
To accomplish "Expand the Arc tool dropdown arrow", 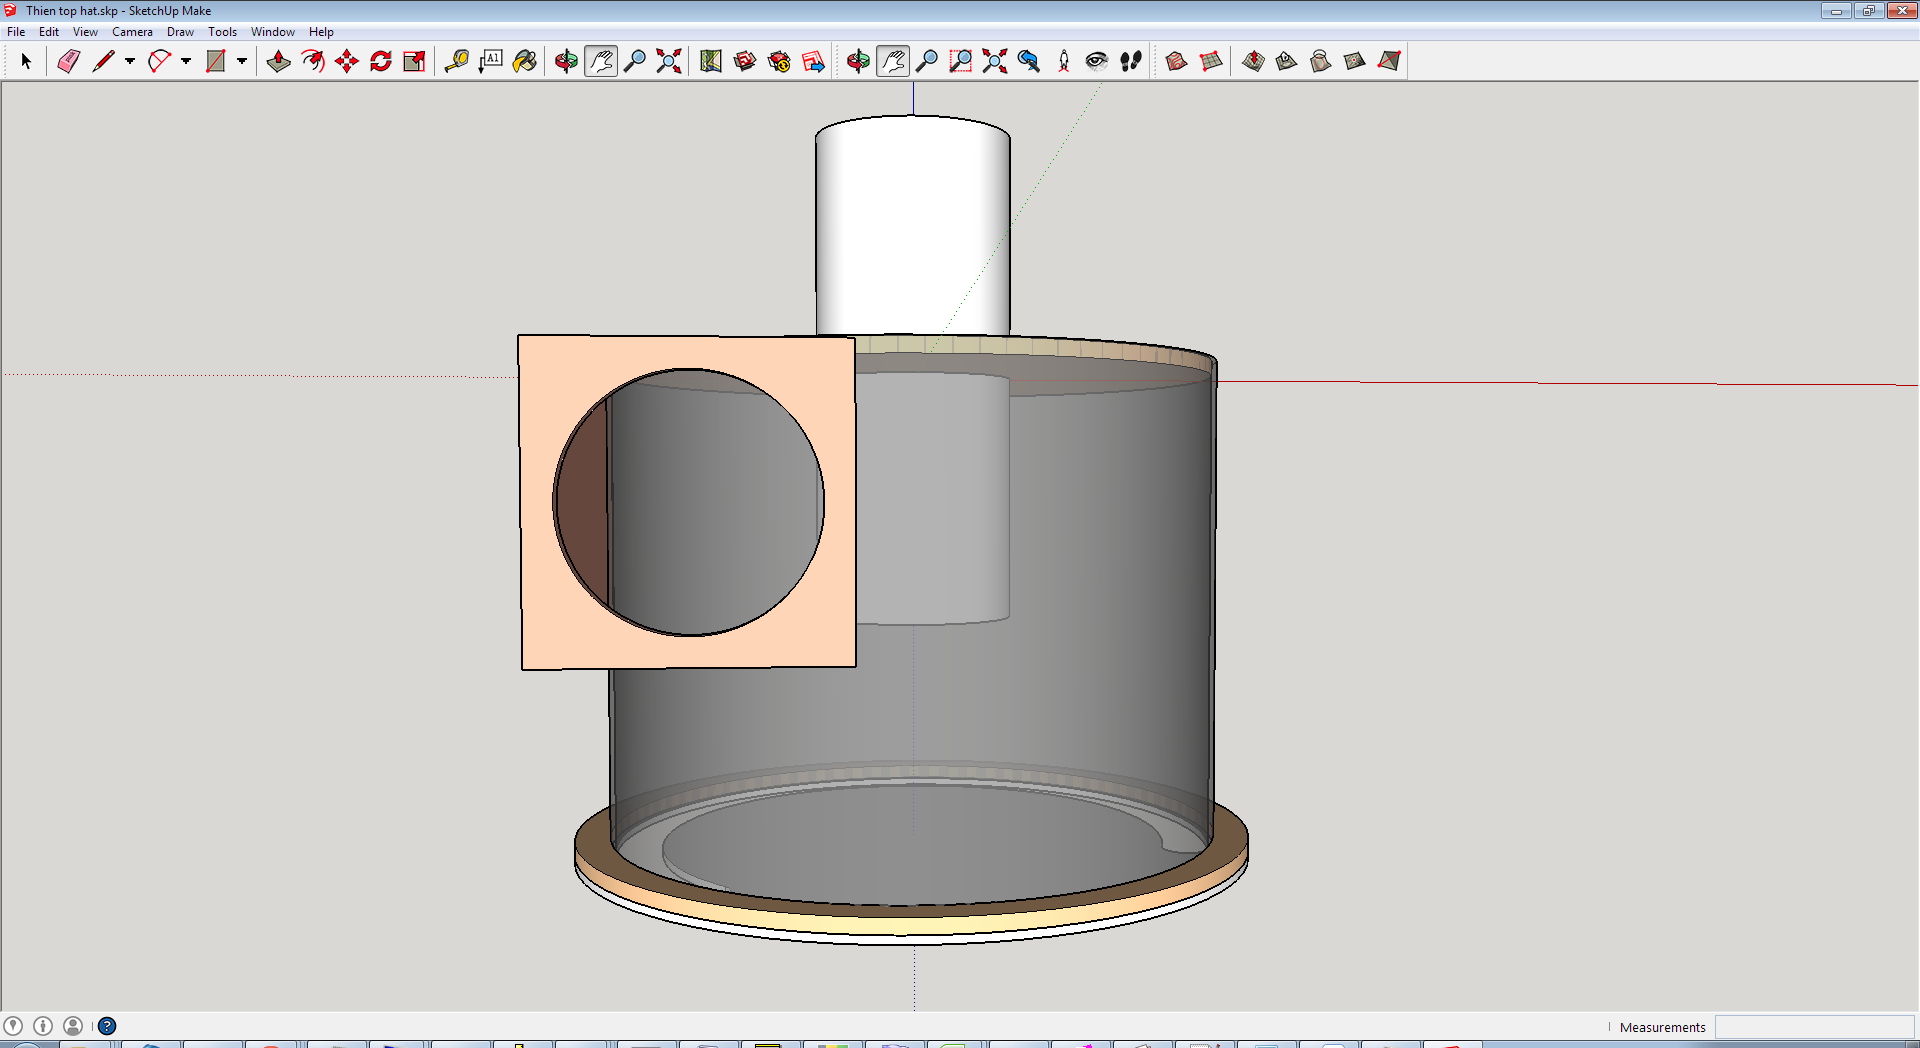I will pyautogui.click(x=186, y=61).
